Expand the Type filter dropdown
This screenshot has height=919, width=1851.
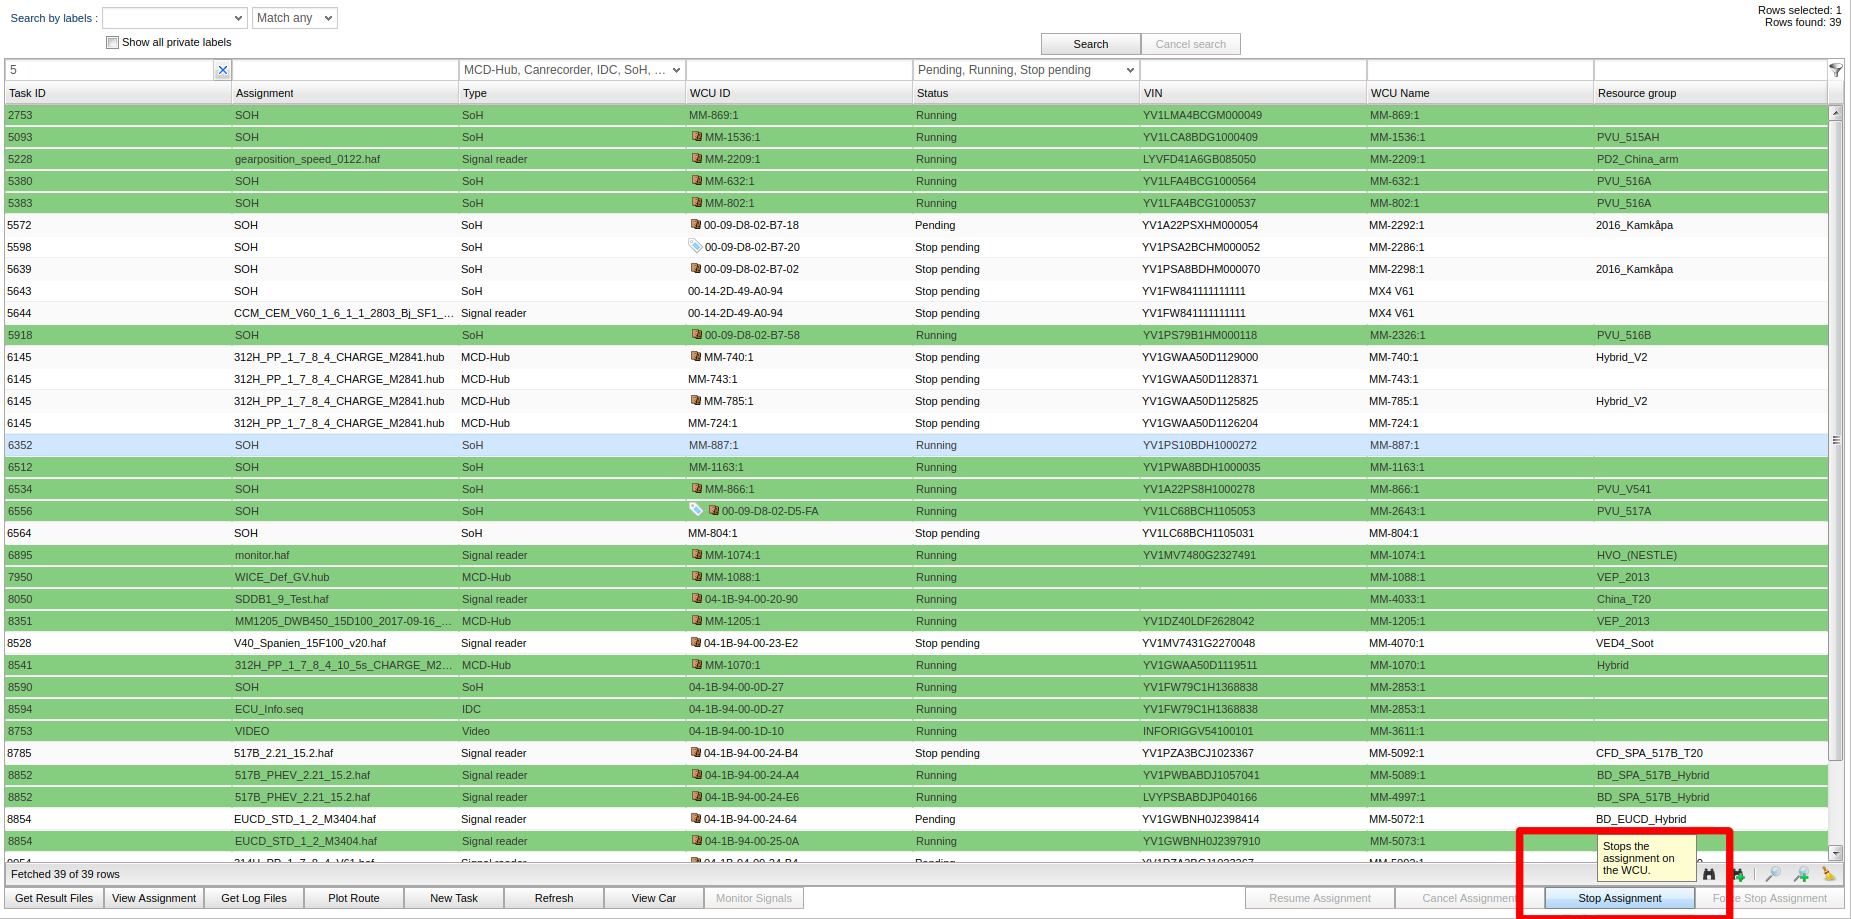[x=676, y=70]
